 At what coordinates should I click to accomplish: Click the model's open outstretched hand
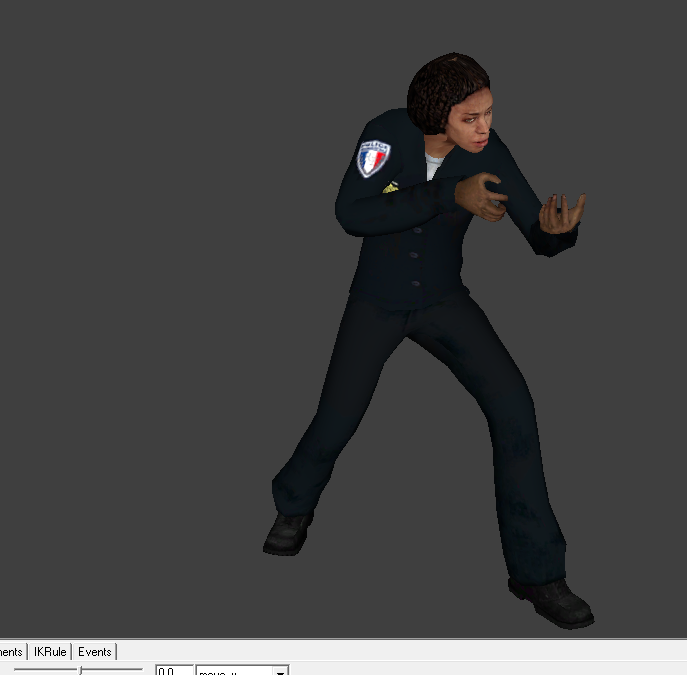(560, 213)
